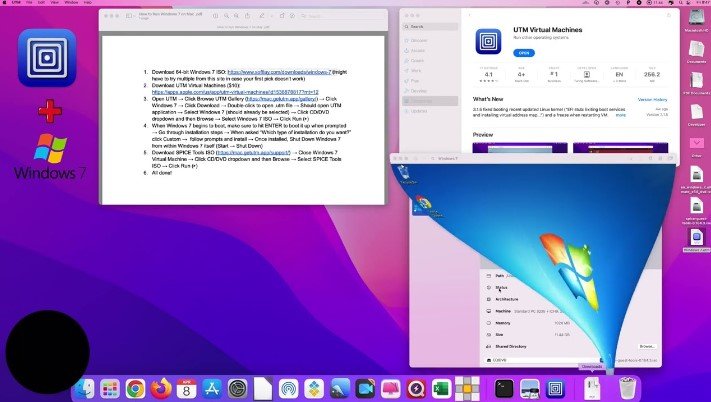Click Browse button in UTM window
This screenshot has width=711, height=402.
647,346
